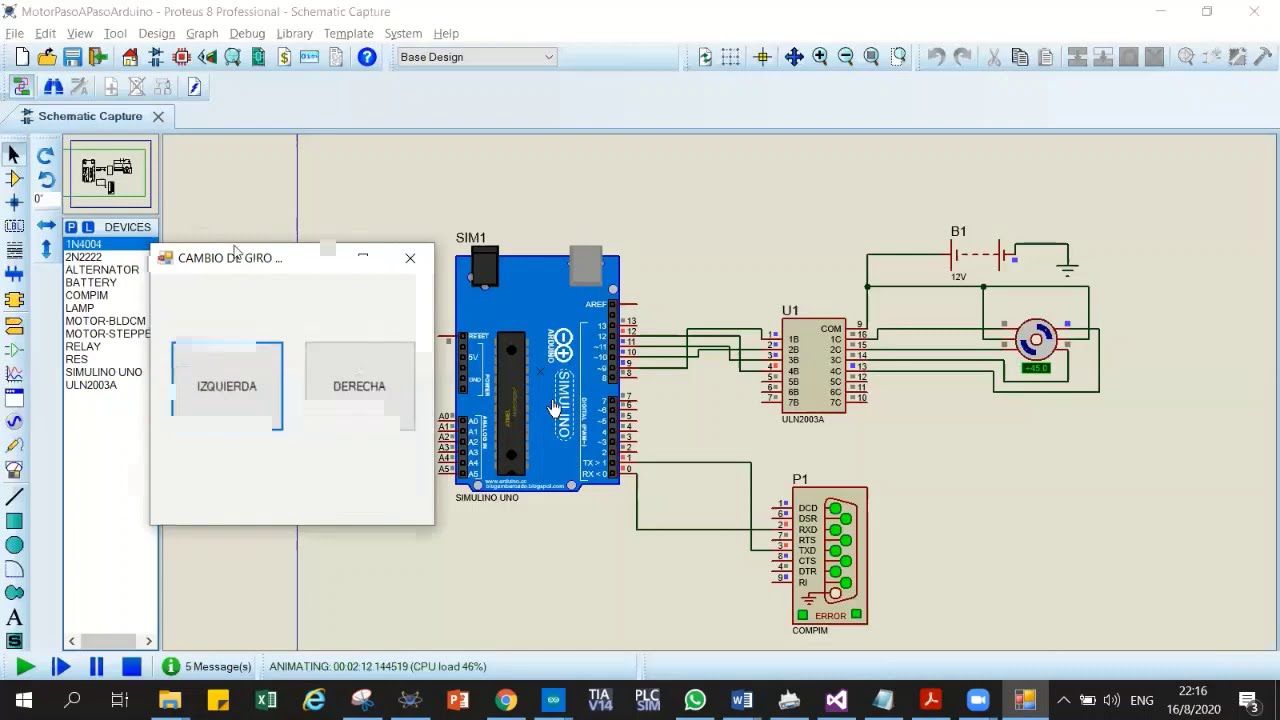Open the help question mark icon
Viewport: 1280px width, 720px height.
(367, 57)
